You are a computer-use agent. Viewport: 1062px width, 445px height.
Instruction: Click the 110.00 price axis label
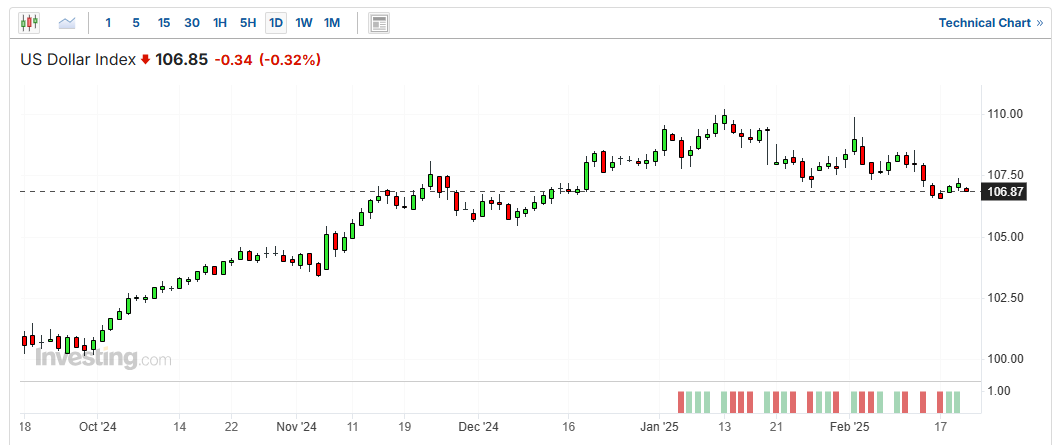coord(1003,114)
